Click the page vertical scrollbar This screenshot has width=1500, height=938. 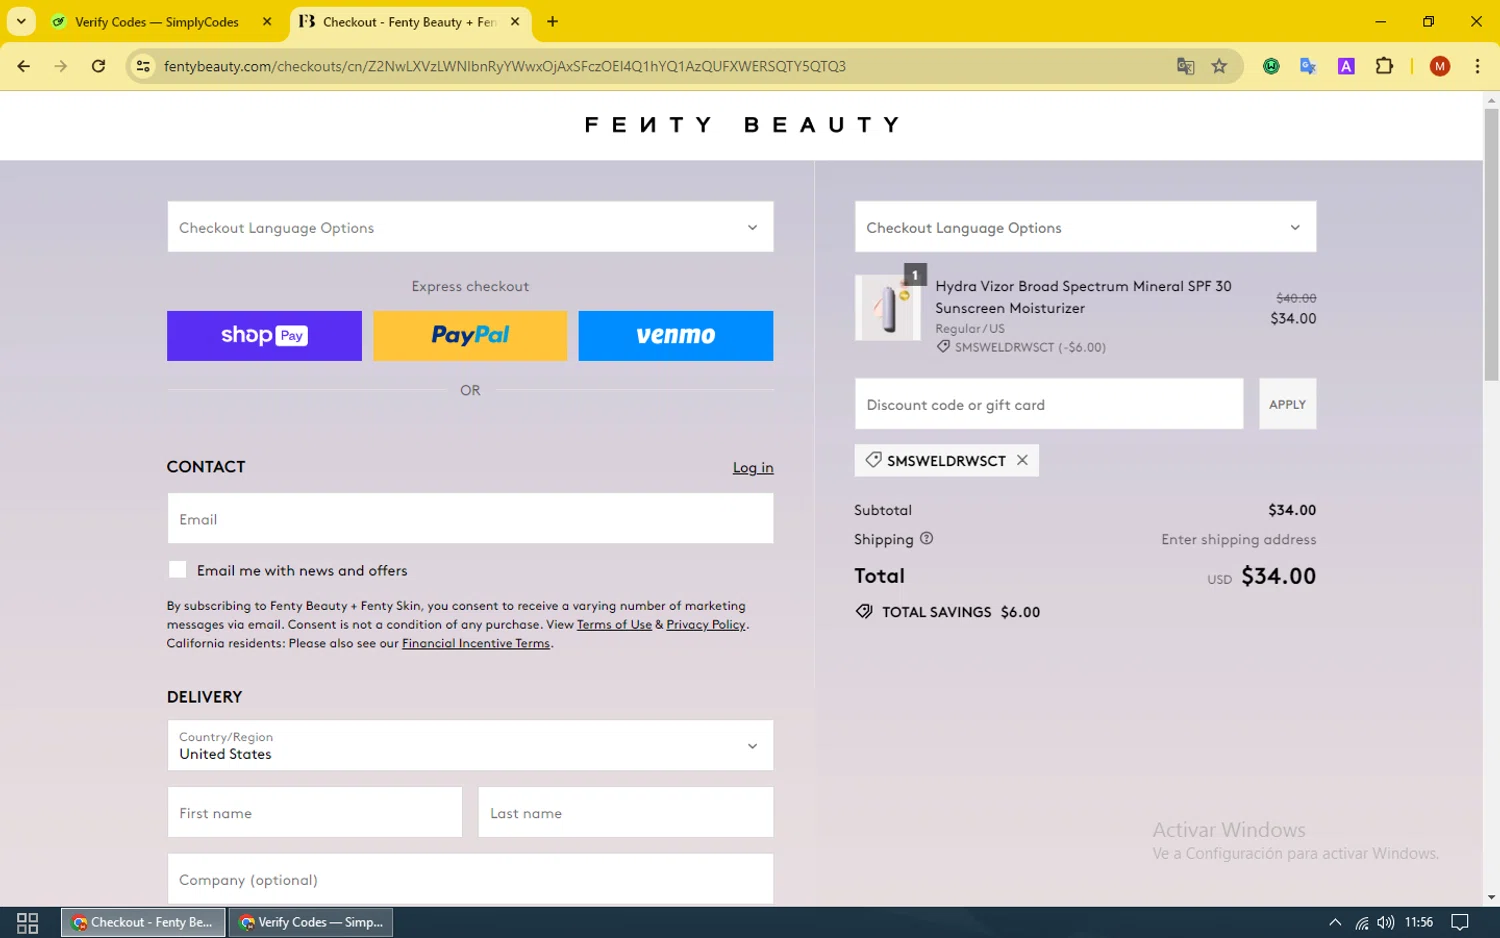pos(1491,245)
